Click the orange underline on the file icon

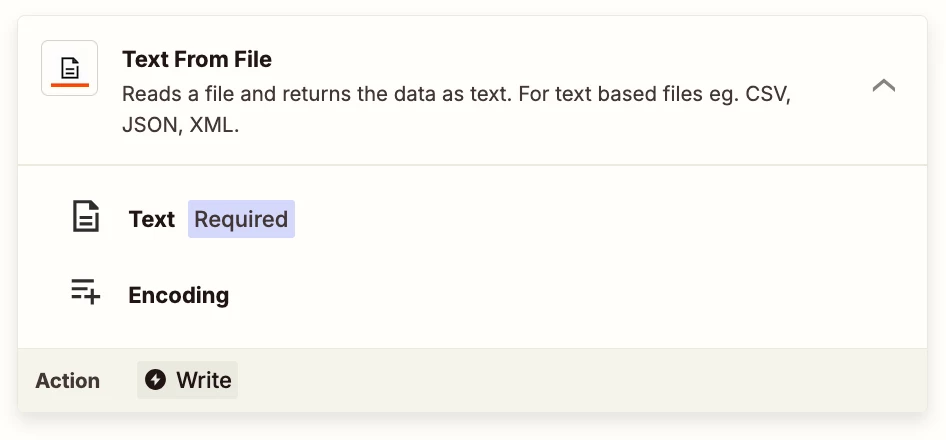70,85
